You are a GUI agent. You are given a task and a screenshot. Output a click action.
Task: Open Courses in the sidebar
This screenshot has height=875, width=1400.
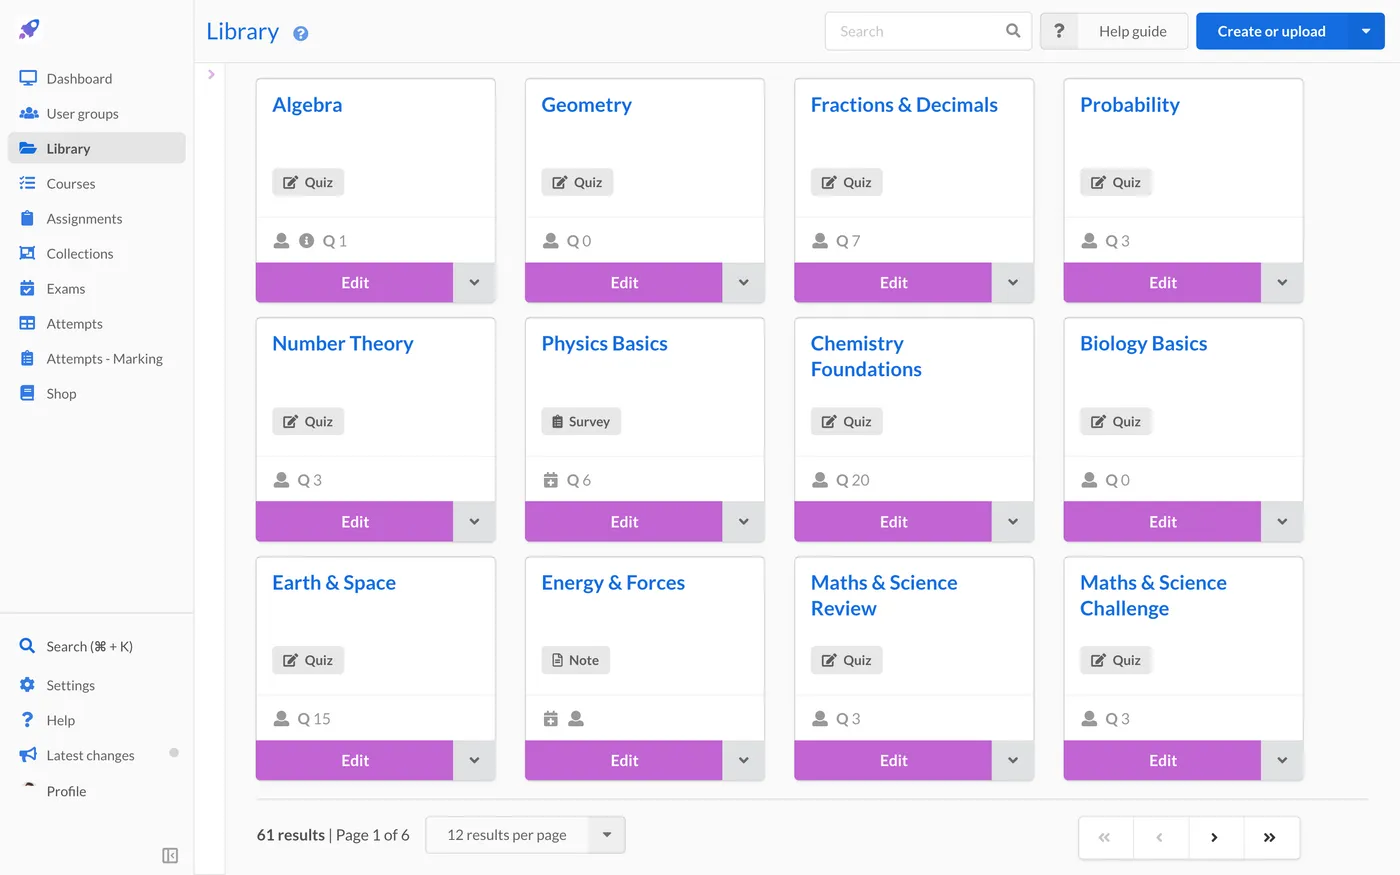(x=71, y=184)
